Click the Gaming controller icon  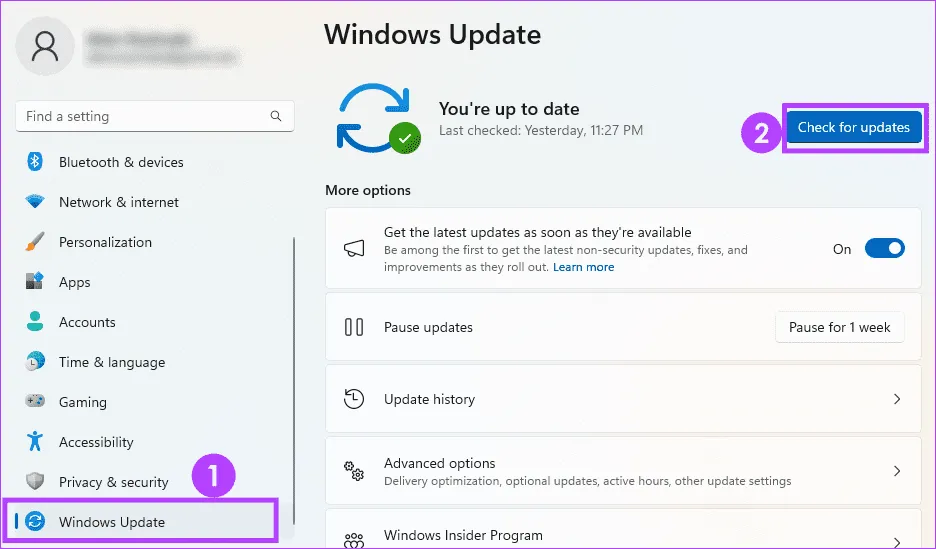[35, 402]
